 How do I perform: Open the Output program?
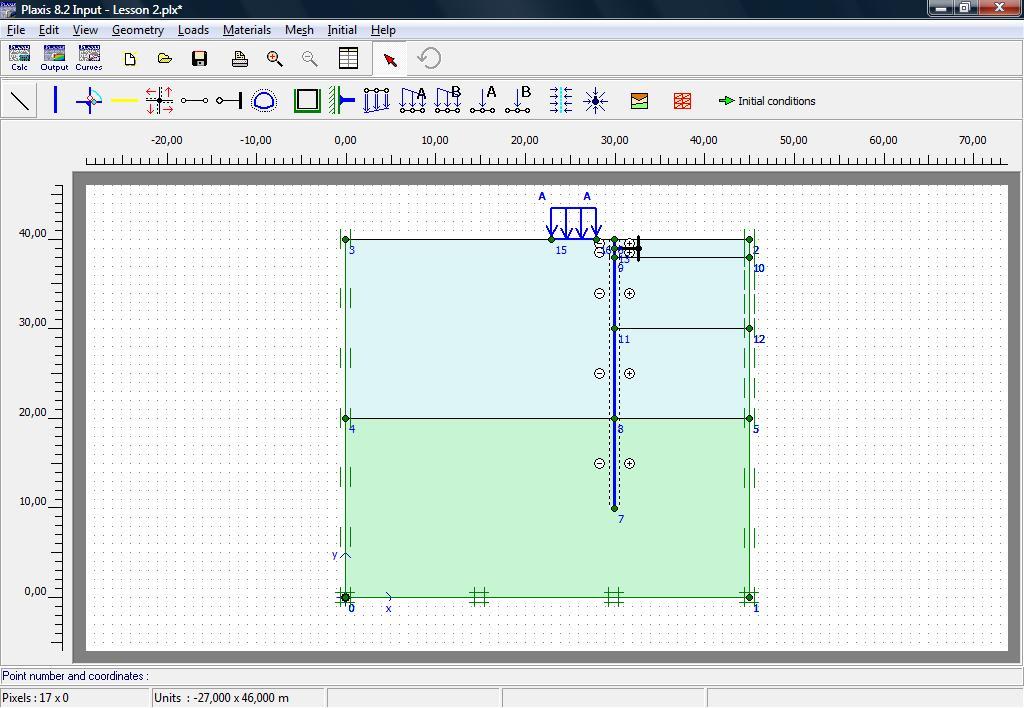[x=54, y=57]
